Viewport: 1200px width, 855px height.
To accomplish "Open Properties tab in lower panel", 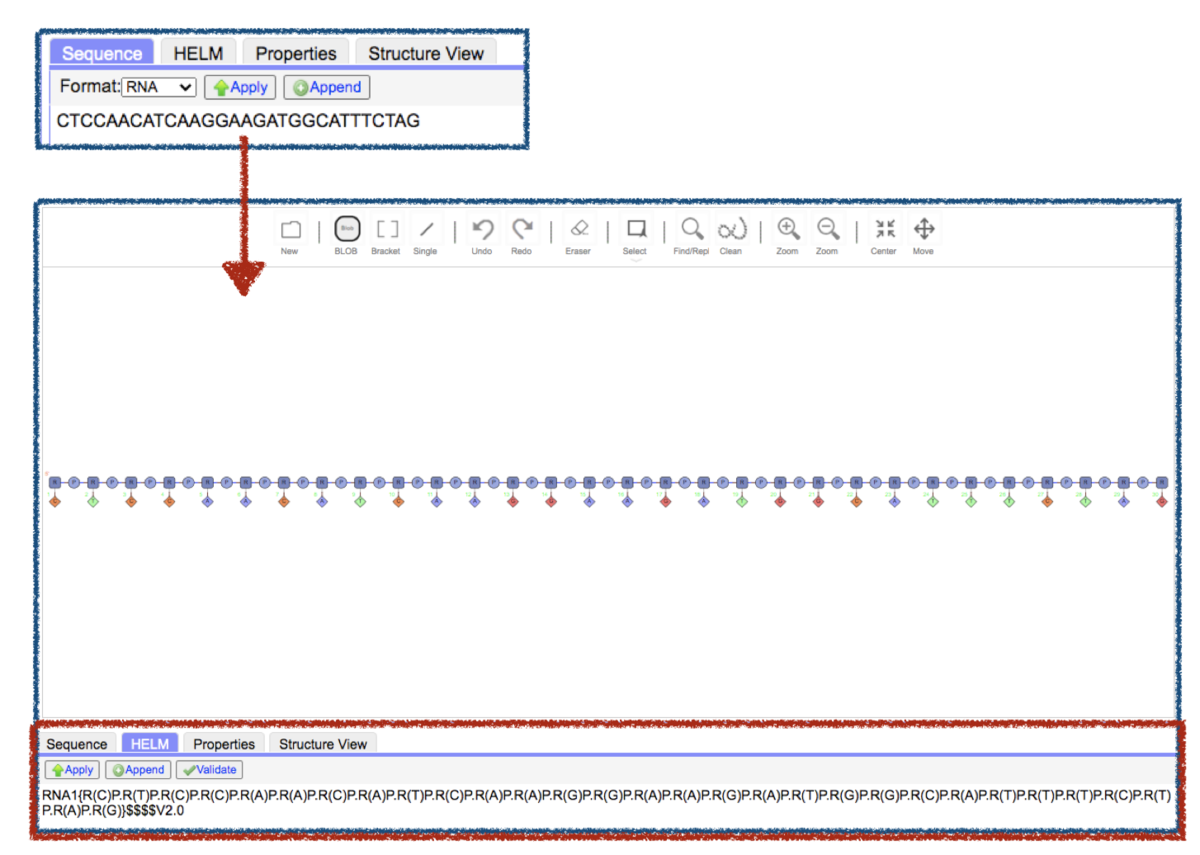I will [x=224, y=744].
